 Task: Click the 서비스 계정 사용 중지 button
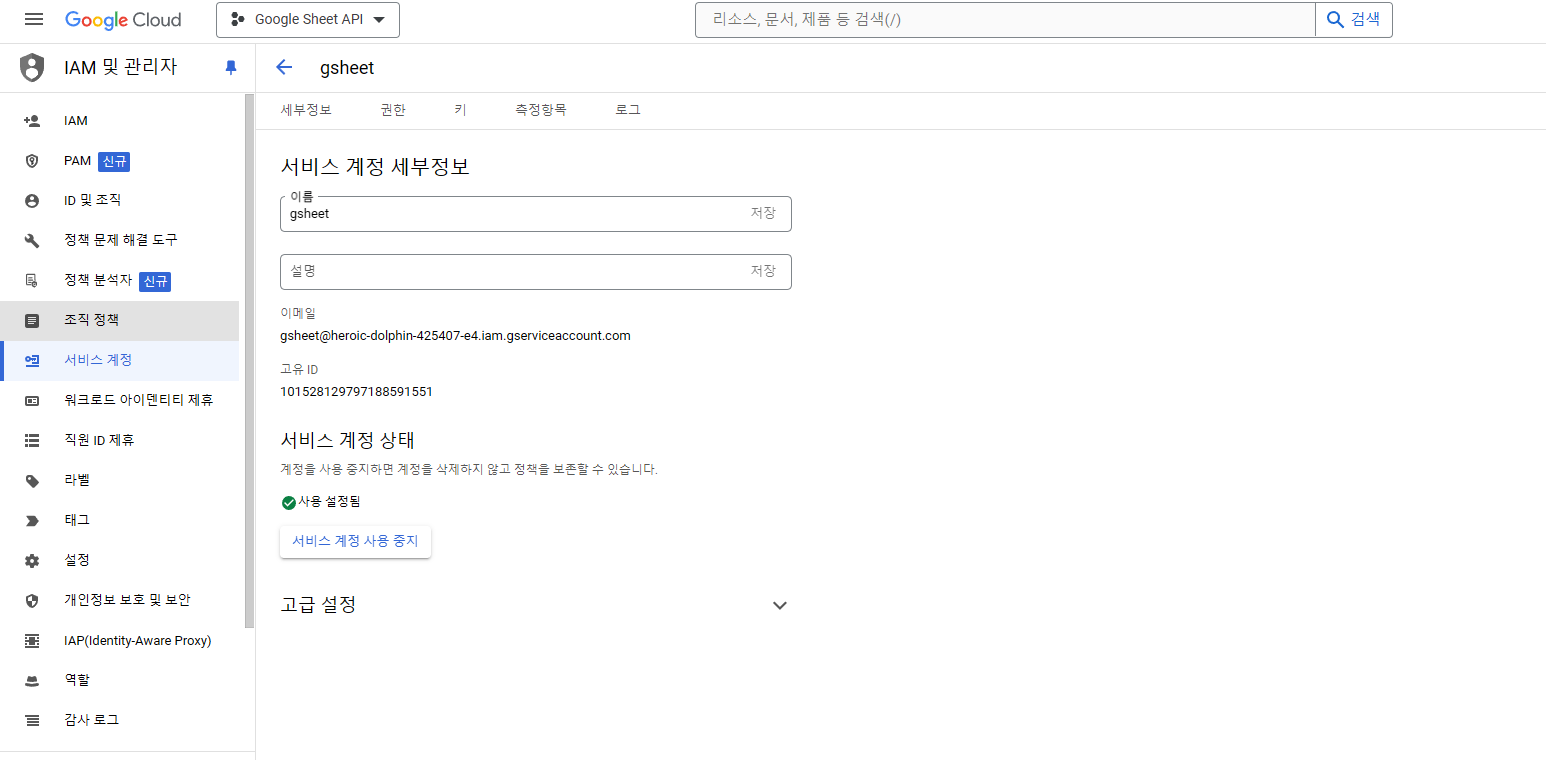[356, 542]
